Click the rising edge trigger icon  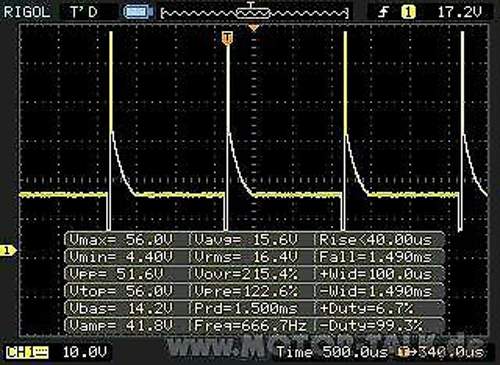pyautogui.click(x=384, y=13)
